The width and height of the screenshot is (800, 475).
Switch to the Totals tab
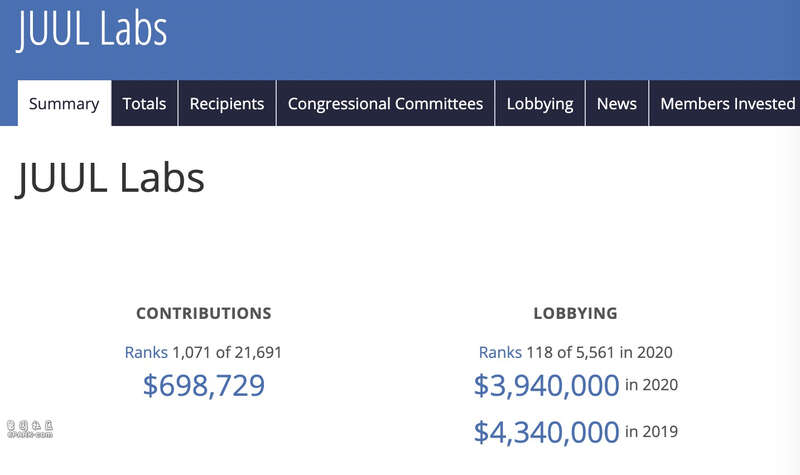(x=144, y=104)
